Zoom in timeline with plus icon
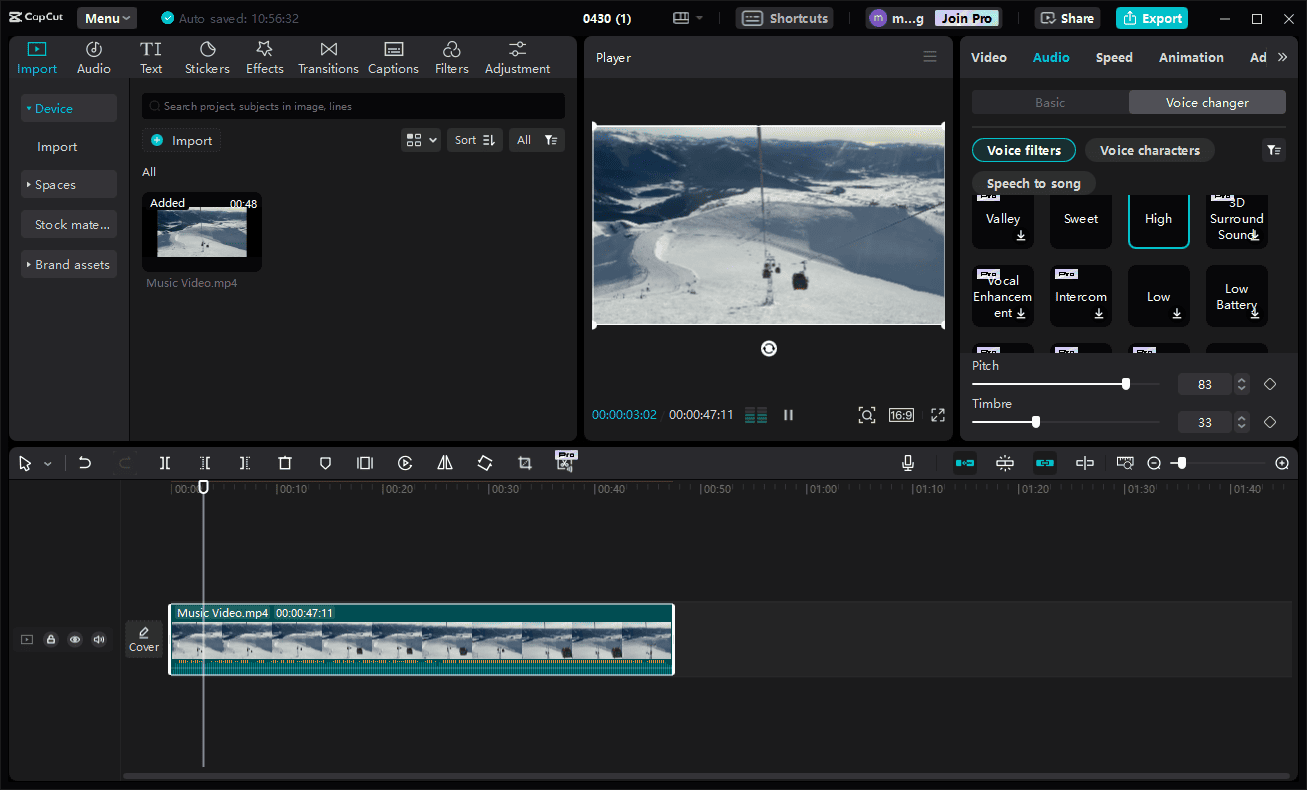This screenshot has height=790, width=1307. click(1282, 463)
